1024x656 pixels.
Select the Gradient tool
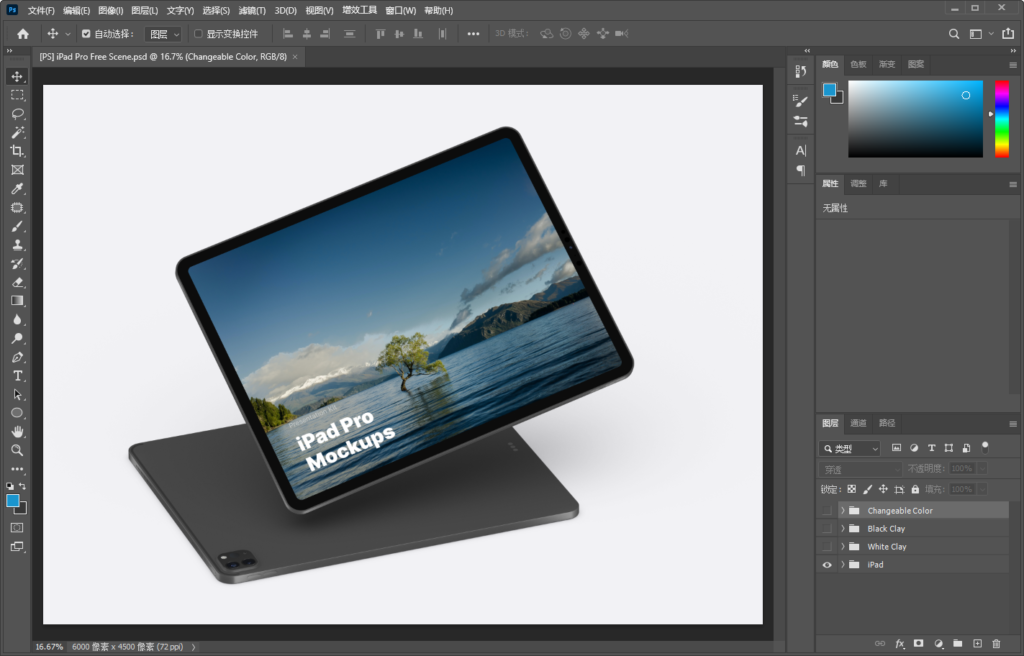(17, 301)
